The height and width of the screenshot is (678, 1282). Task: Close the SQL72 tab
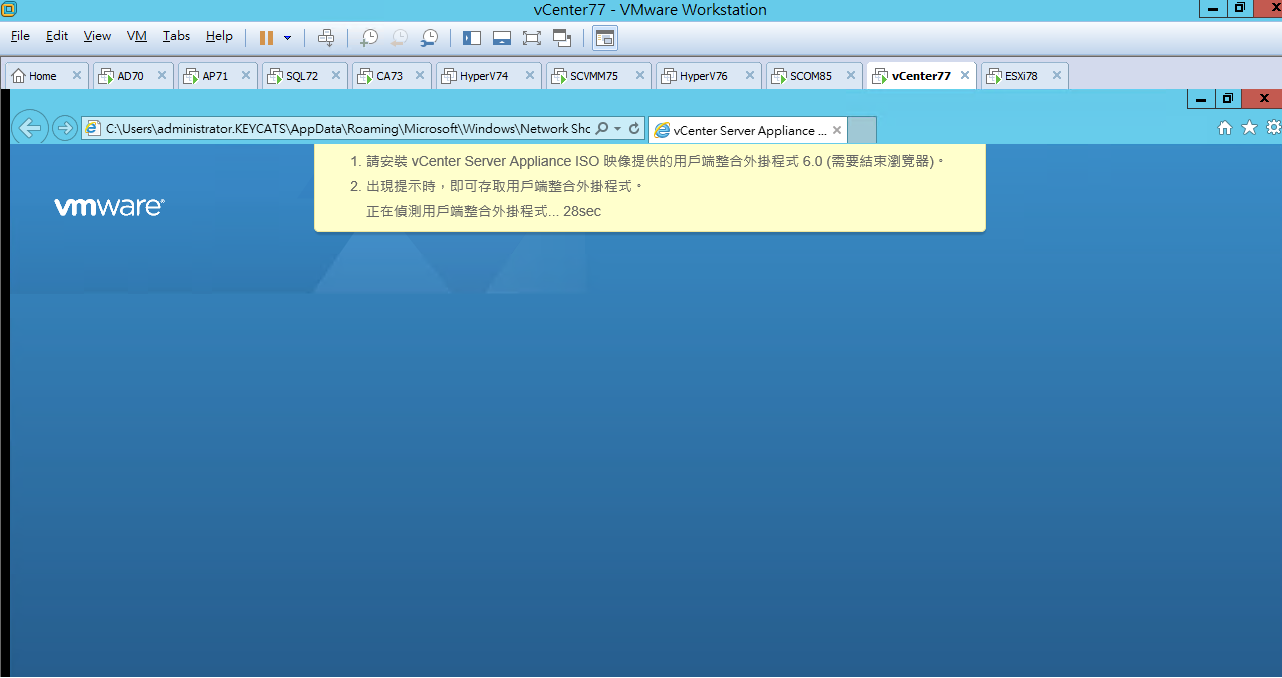click(x=336, y=75)
